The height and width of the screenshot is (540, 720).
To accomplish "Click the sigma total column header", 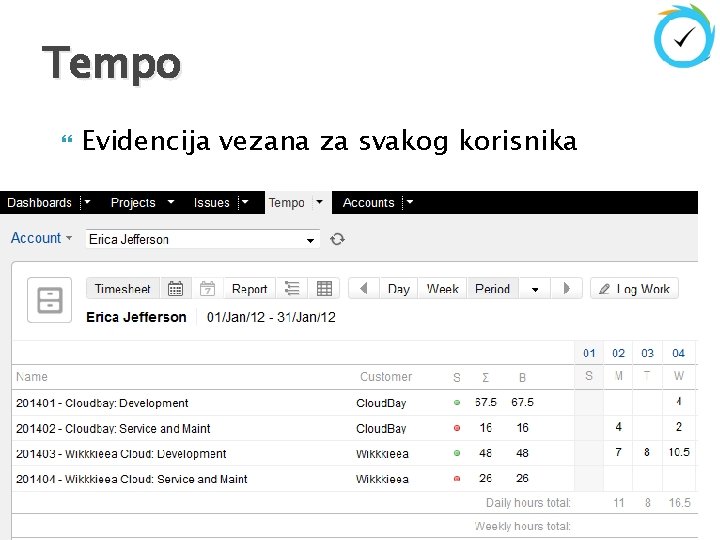I will pos(485,377).
